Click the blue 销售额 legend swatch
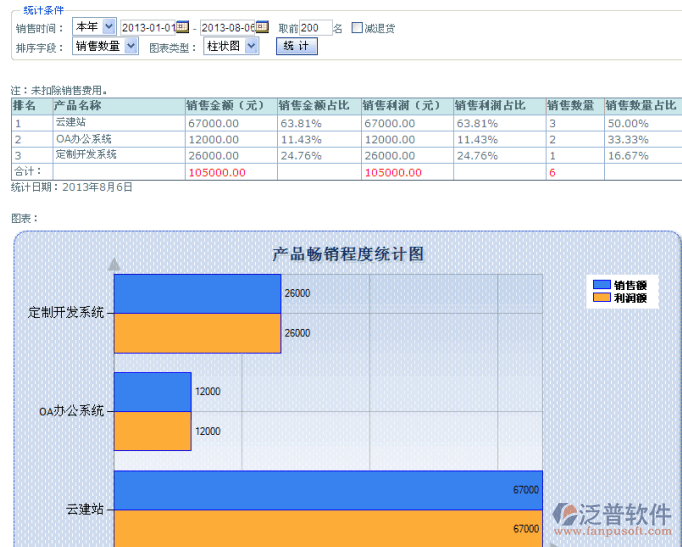Viewport: 682px width, 547px height. 601,285
